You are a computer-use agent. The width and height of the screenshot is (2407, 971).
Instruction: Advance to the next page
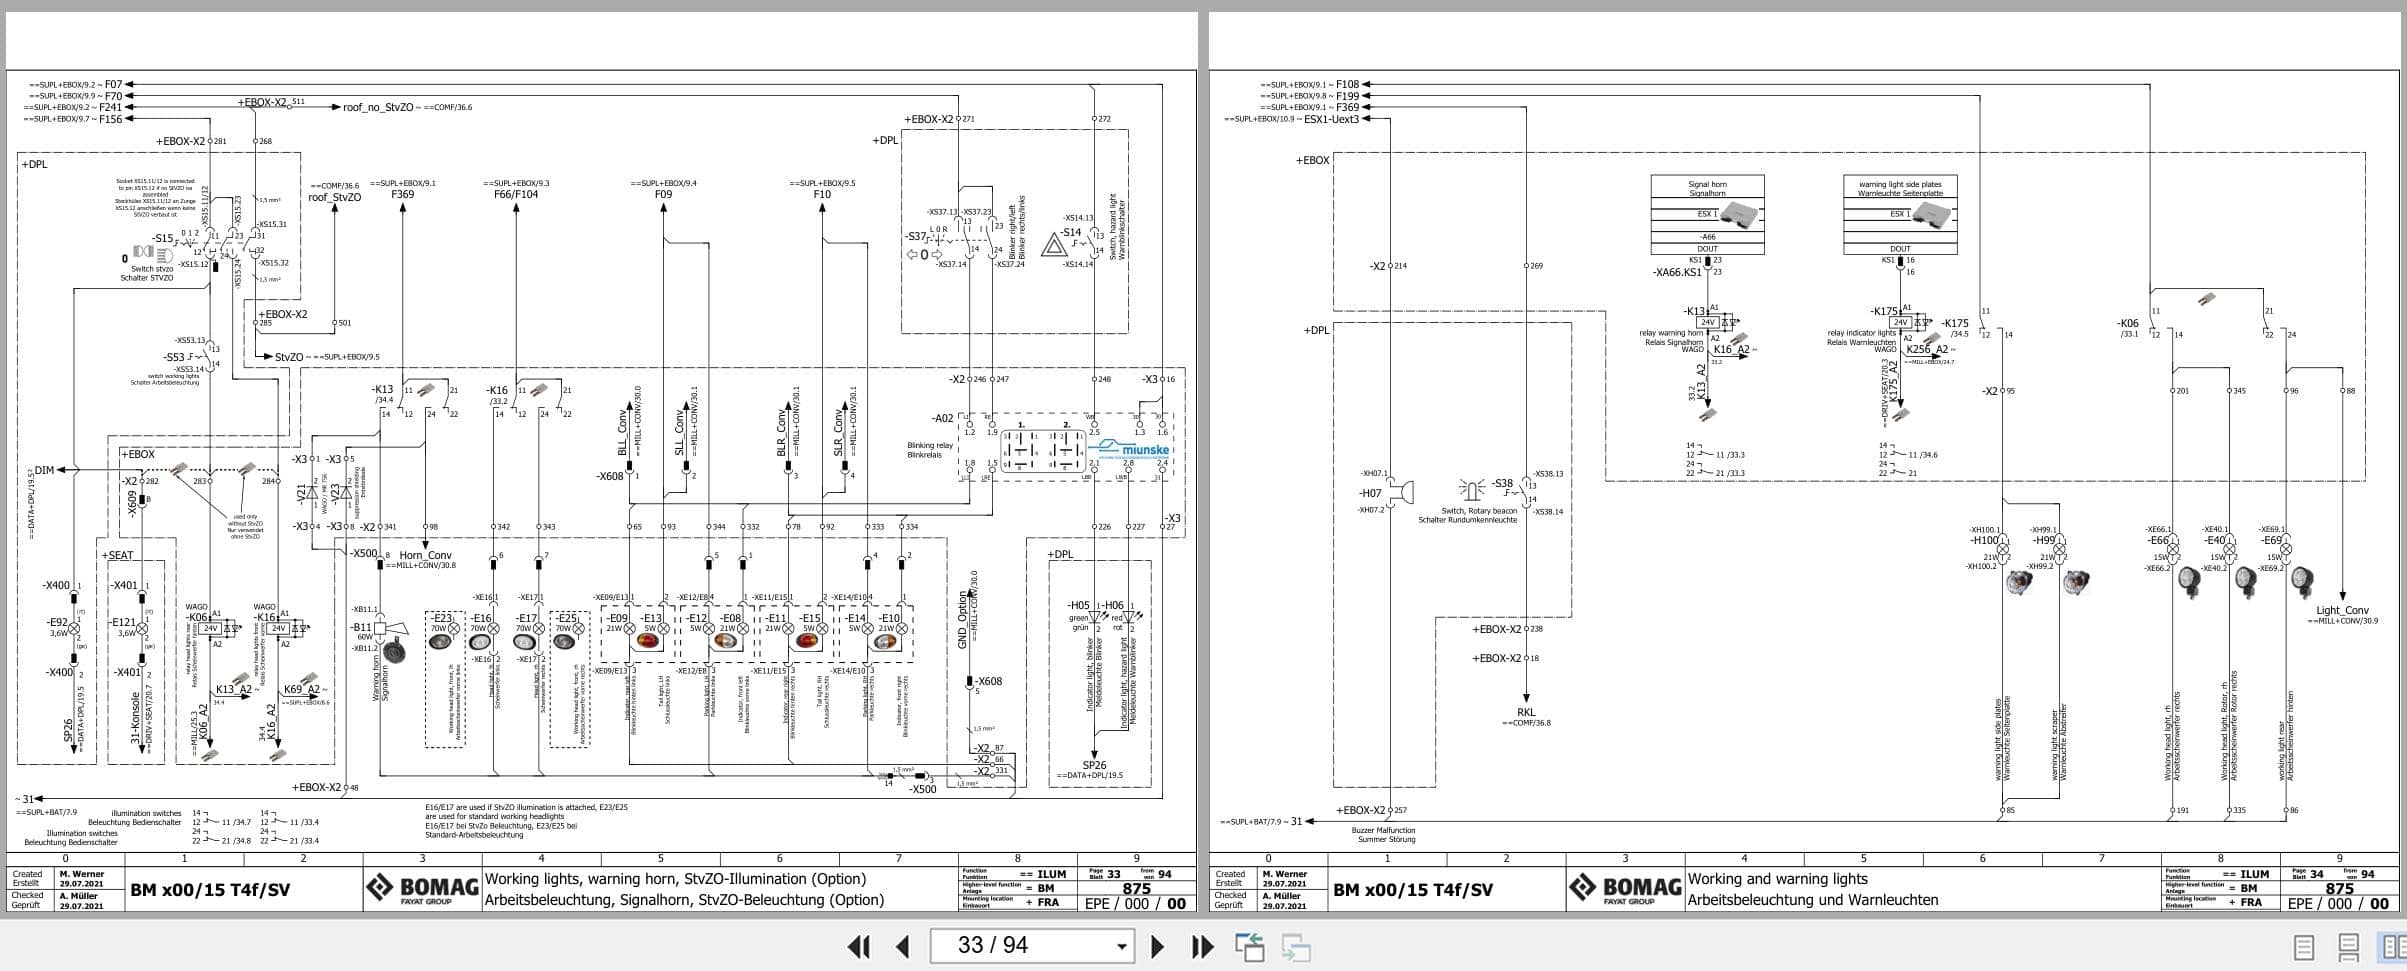point(1158,945)
